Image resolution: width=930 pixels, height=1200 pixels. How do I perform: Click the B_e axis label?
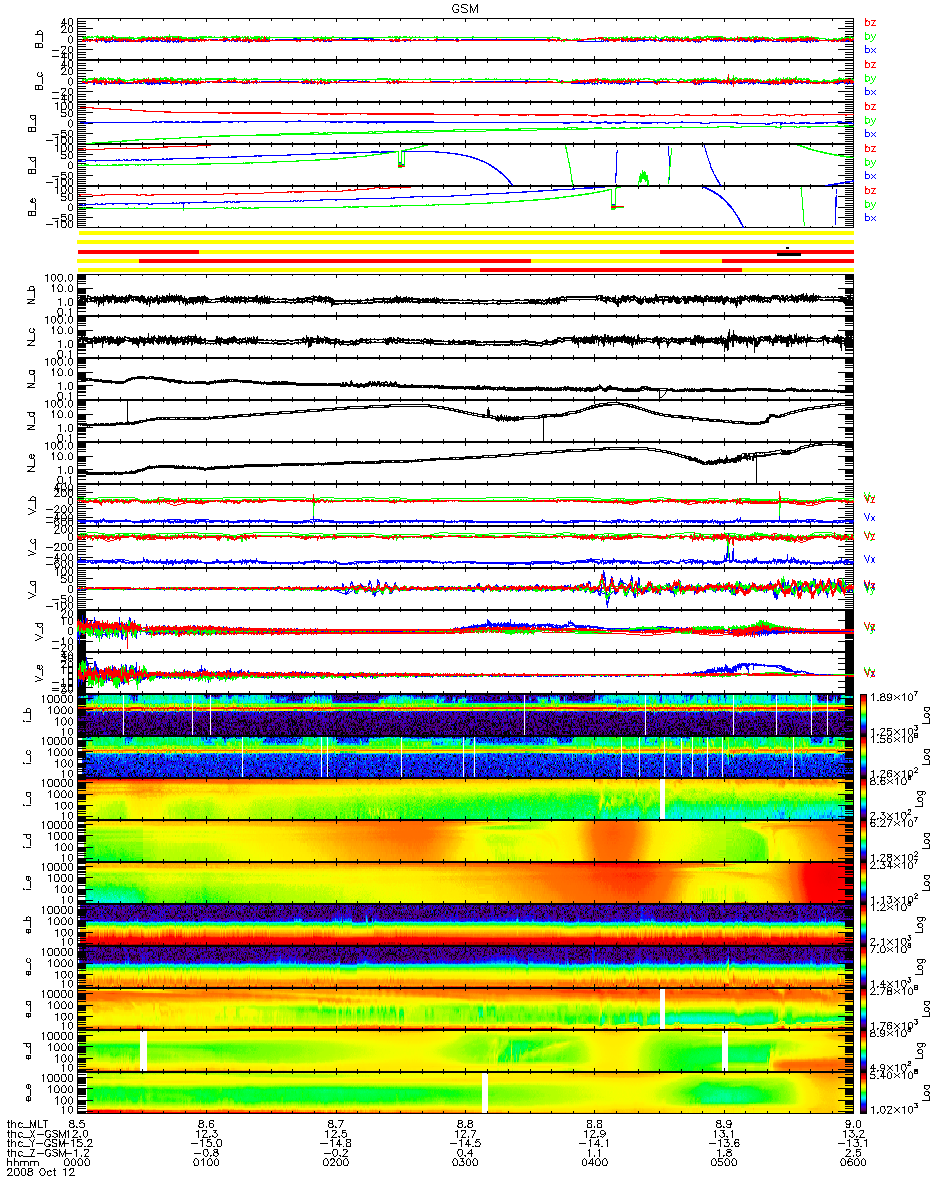32,208
